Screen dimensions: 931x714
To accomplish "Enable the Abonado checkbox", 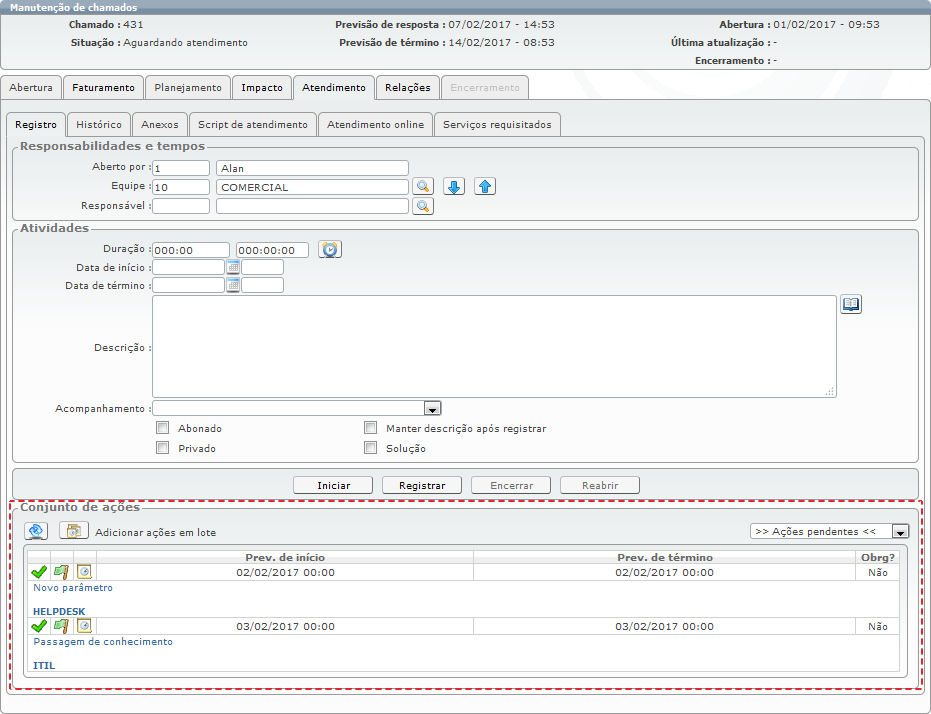I will pos(163,428).
